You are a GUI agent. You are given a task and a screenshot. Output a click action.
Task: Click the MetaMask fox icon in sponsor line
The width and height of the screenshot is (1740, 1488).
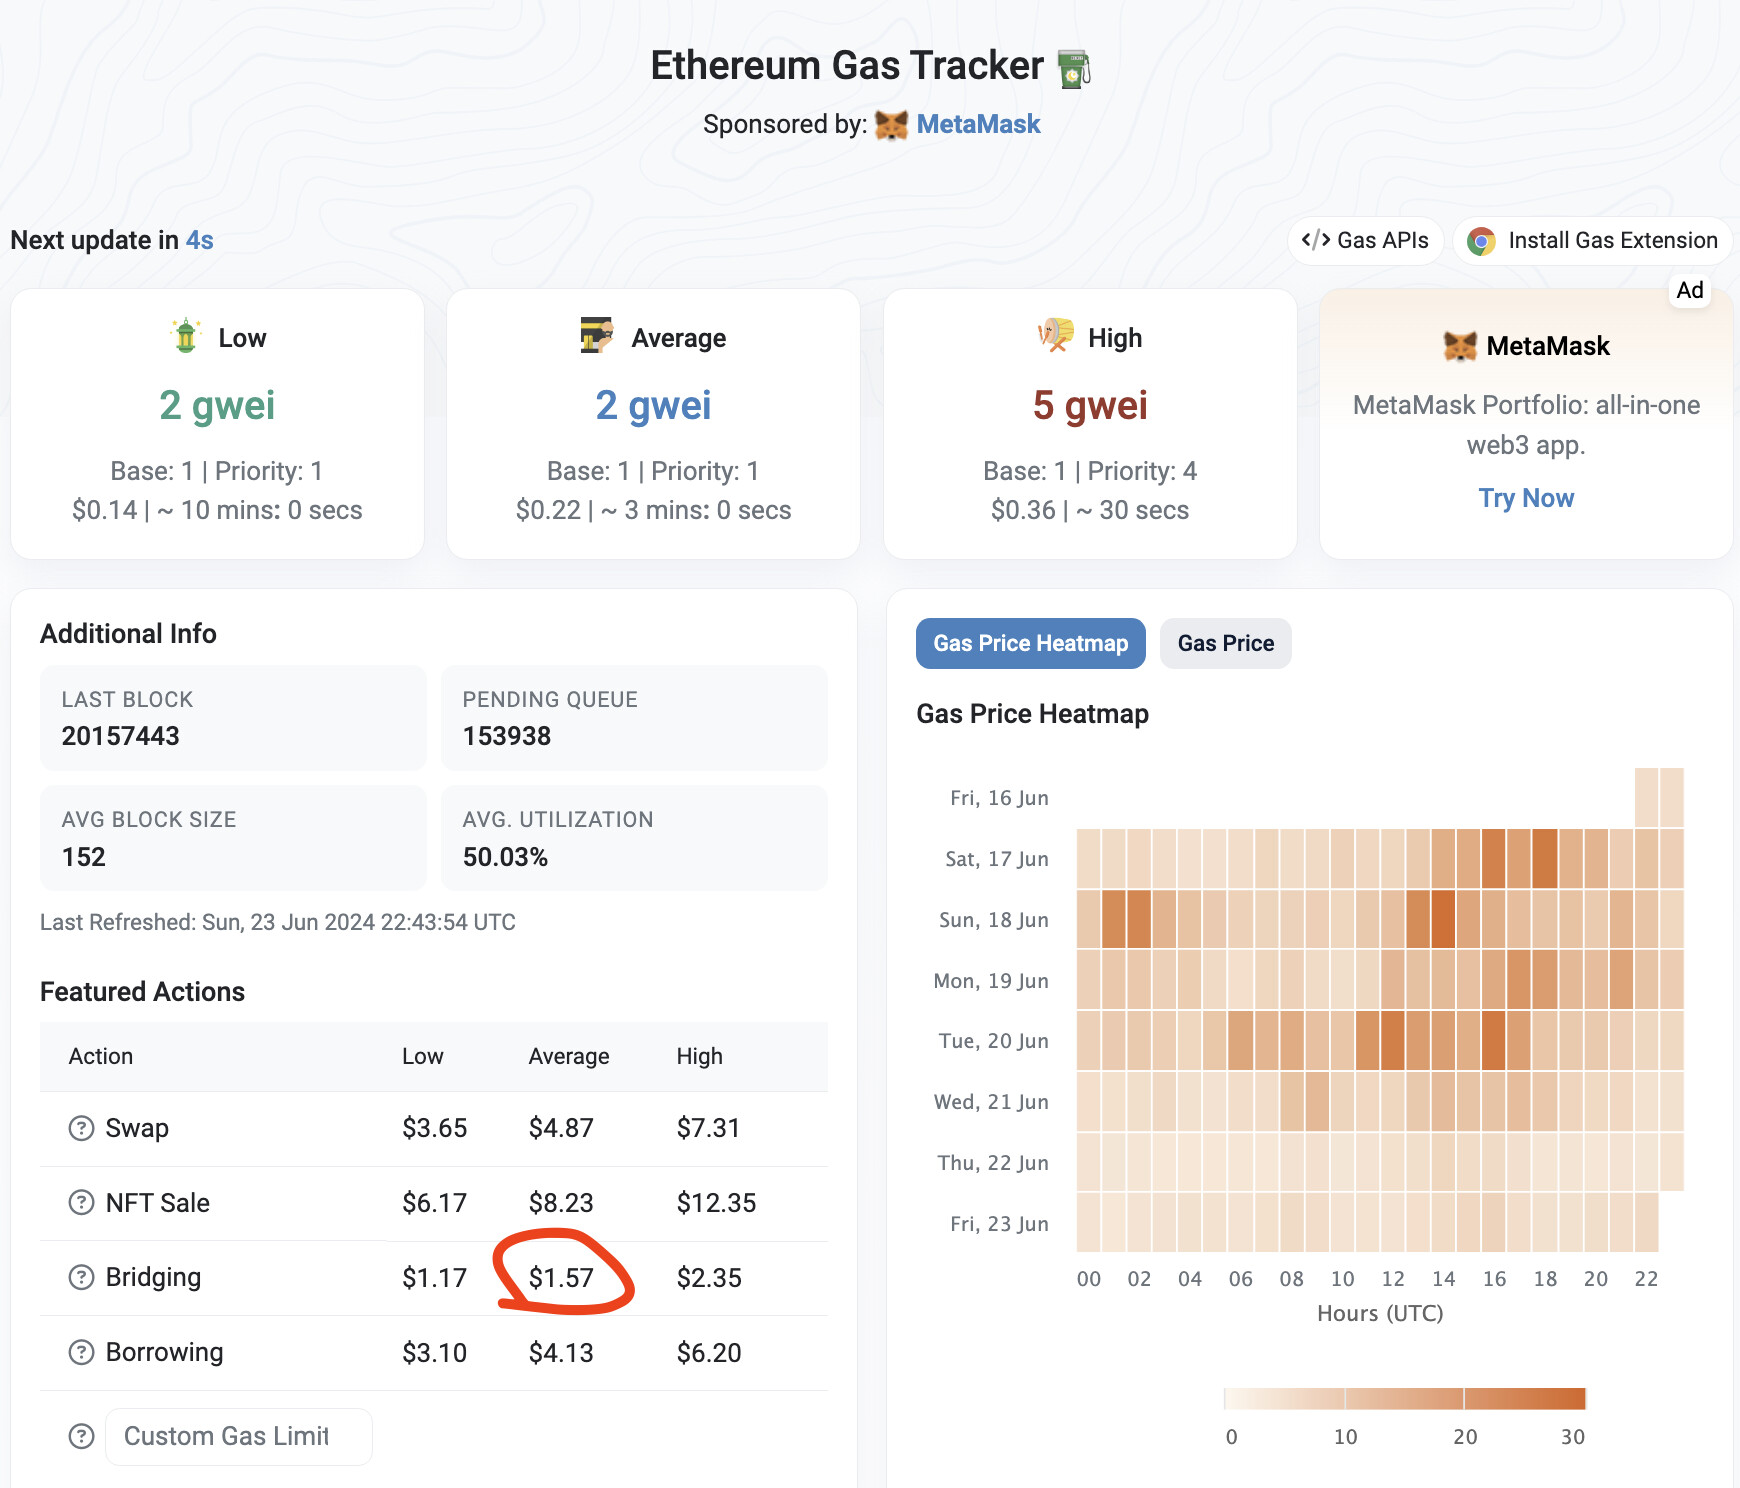890,125
